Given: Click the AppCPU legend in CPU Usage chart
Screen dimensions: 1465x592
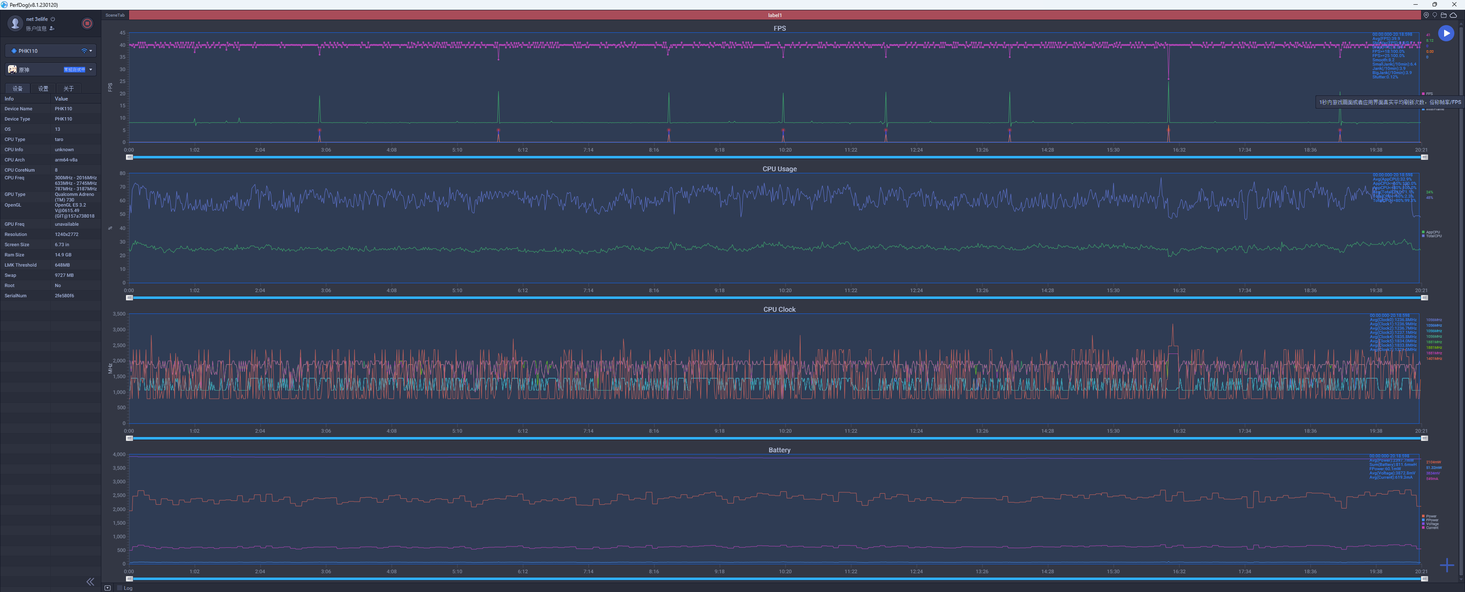Looking at the screenshot, I should point(1432,232).
